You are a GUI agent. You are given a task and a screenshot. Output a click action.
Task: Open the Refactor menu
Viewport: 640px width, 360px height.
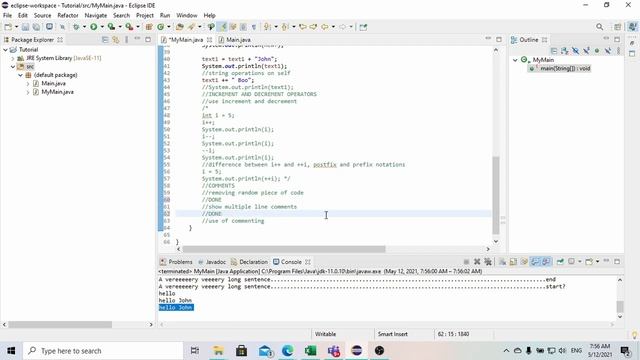[x=67, y=16]
